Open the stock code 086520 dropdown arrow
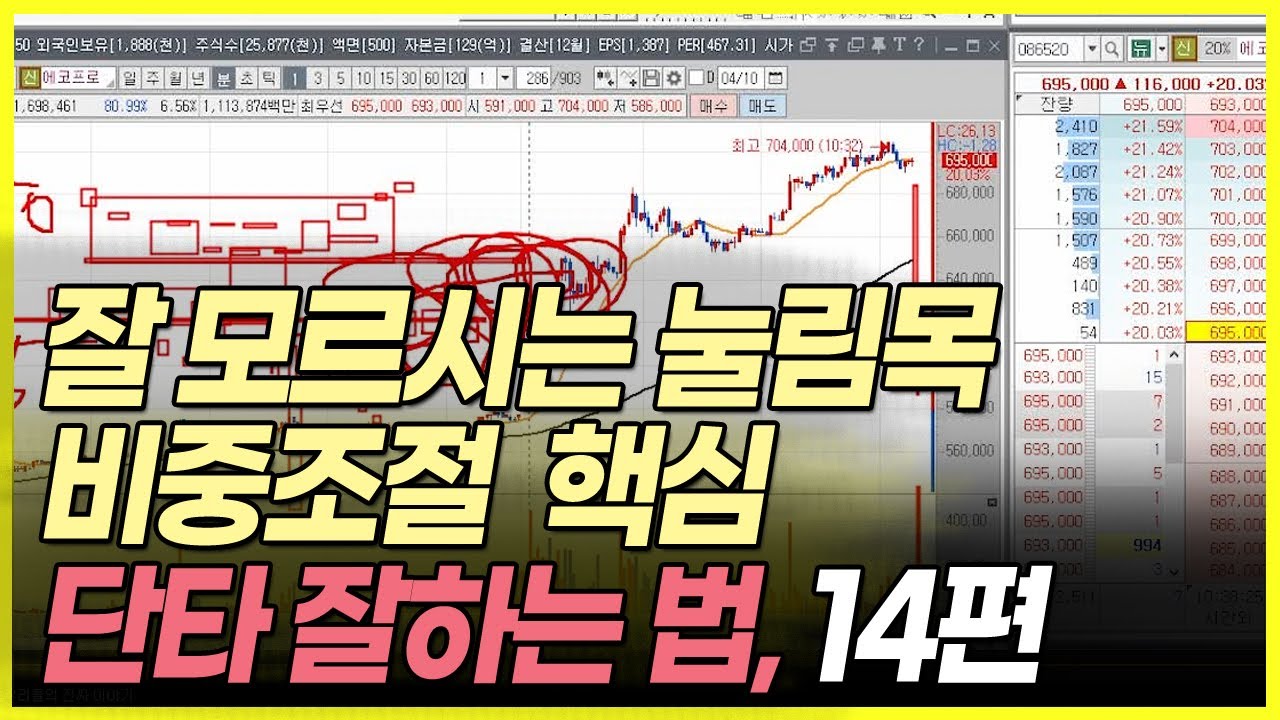 1092,49
